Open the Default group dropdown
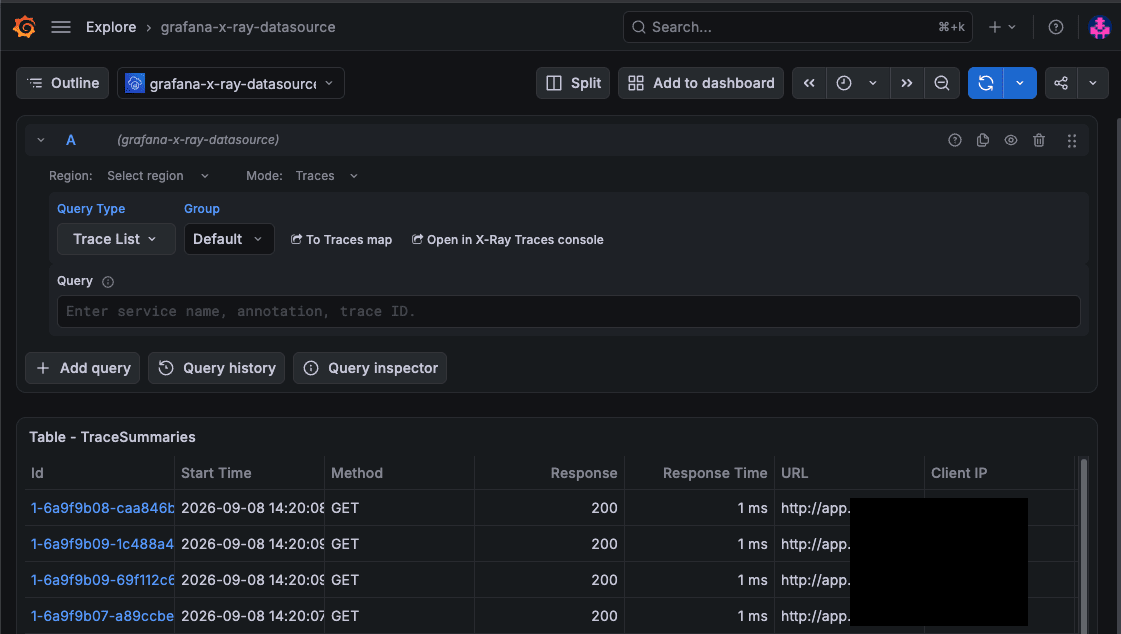Viewport: 1121px width, 634px height. [x=229, y=239]
